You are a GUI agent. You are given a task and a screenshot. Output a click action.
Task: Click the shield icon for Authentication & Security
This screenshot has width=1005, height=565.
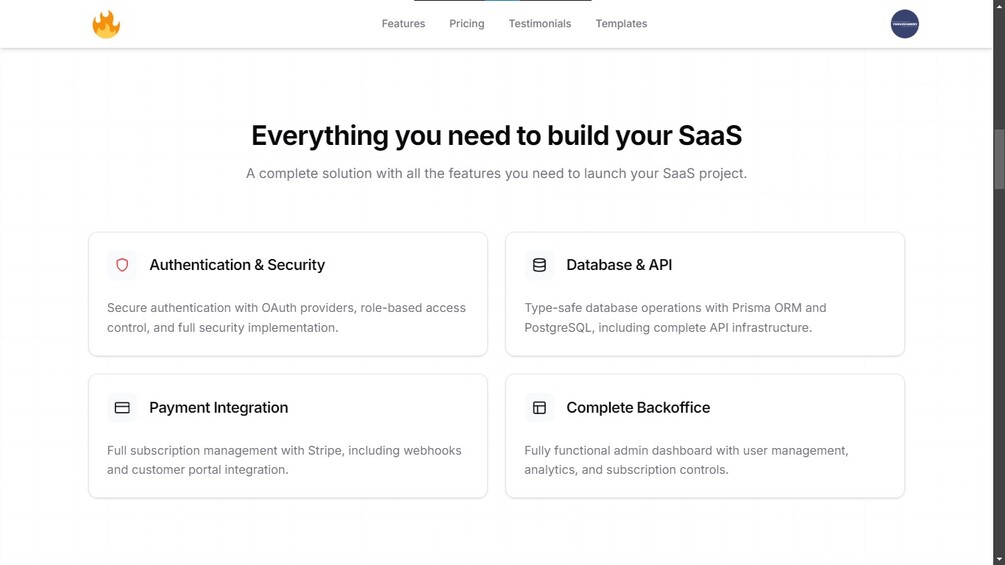tap(122, 265)
